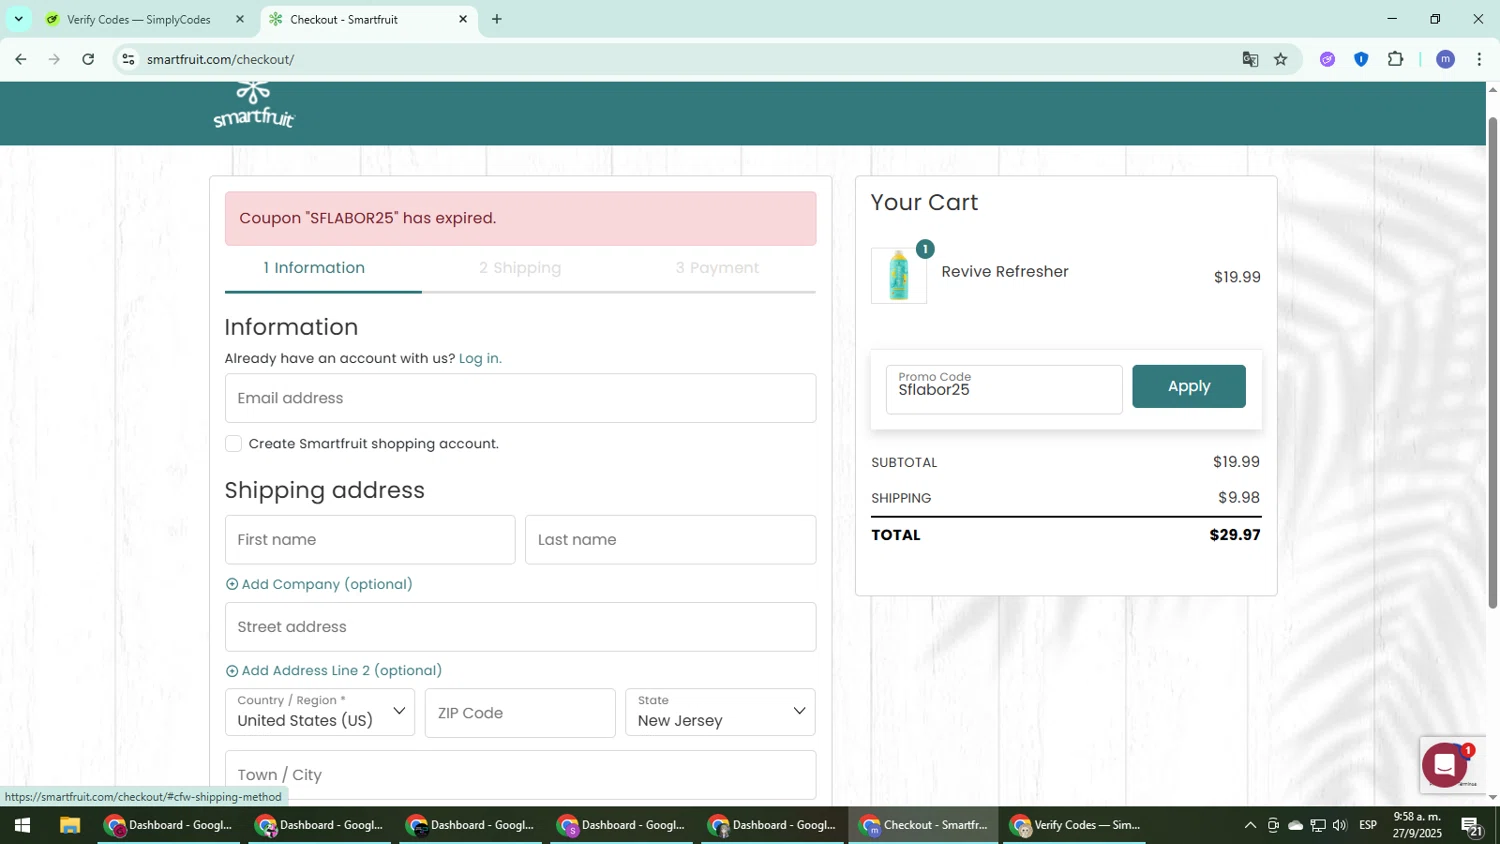Select the 1 Information checkout step
This screenshot has height=844, width=1500.
(x=314, y=268)
